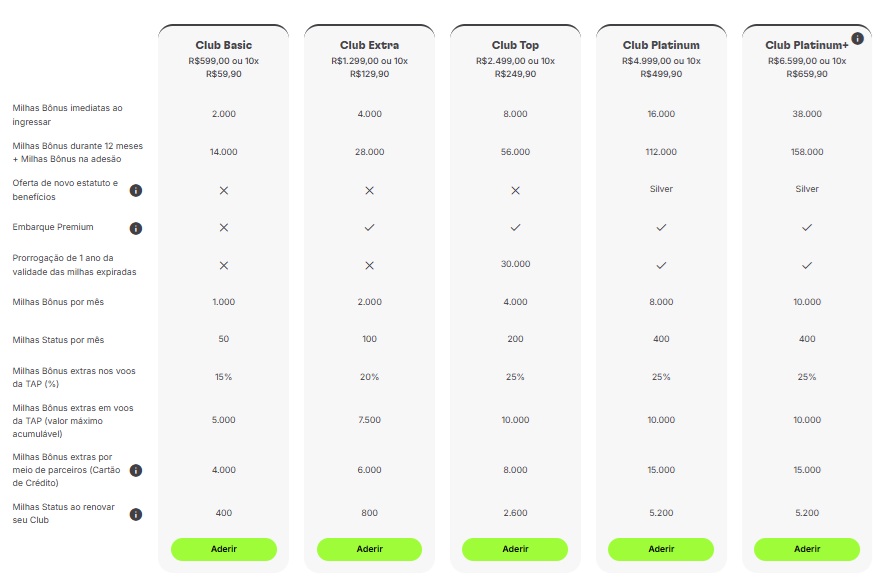The width and height of the screenshot is (889, 582).
Task: Join Club Extra with its Aderir button
Action: (x=369, y=549)
